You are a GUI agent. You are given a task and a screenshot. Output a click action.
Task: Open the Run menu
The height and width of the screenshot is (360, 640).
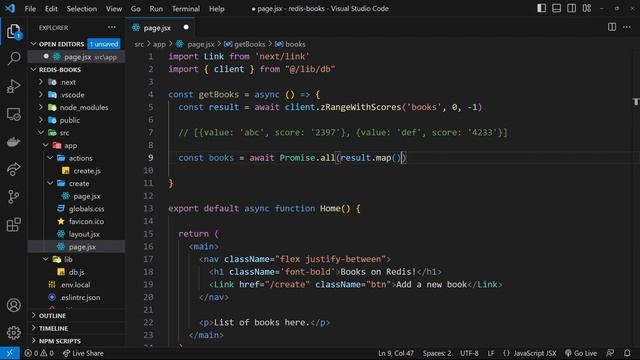[x=156, y=9]
